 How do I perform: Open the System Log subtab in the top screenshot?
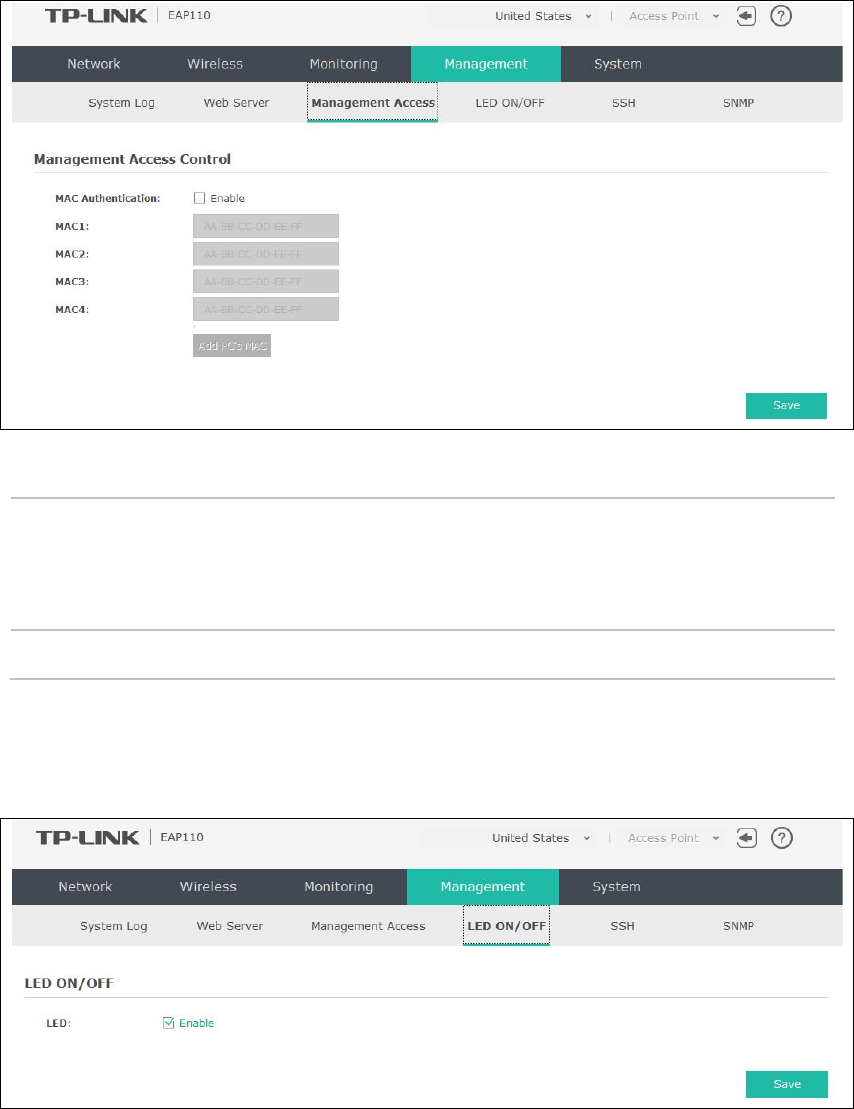click(121, 103)
